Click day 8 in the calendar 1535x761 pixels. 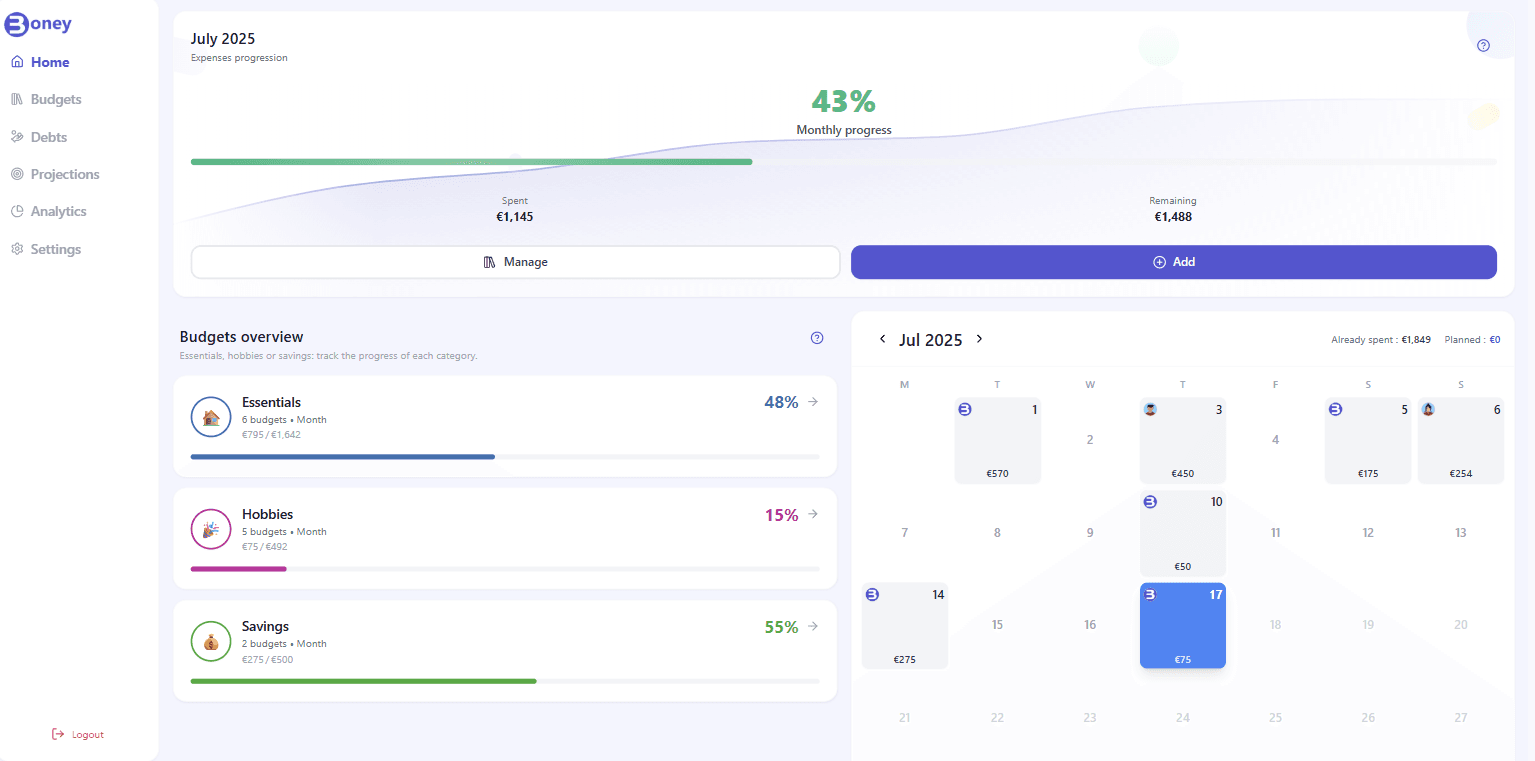(997, 533)
